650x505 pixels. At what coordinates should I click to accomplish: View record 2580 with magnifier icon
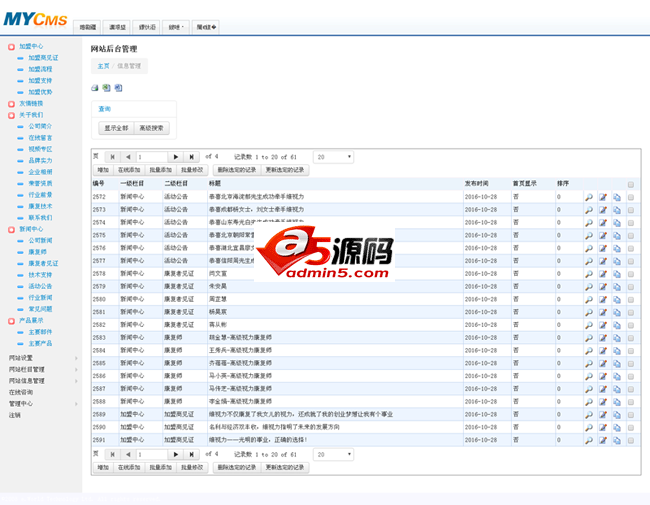pyautogui.click(x=589, y=300)
